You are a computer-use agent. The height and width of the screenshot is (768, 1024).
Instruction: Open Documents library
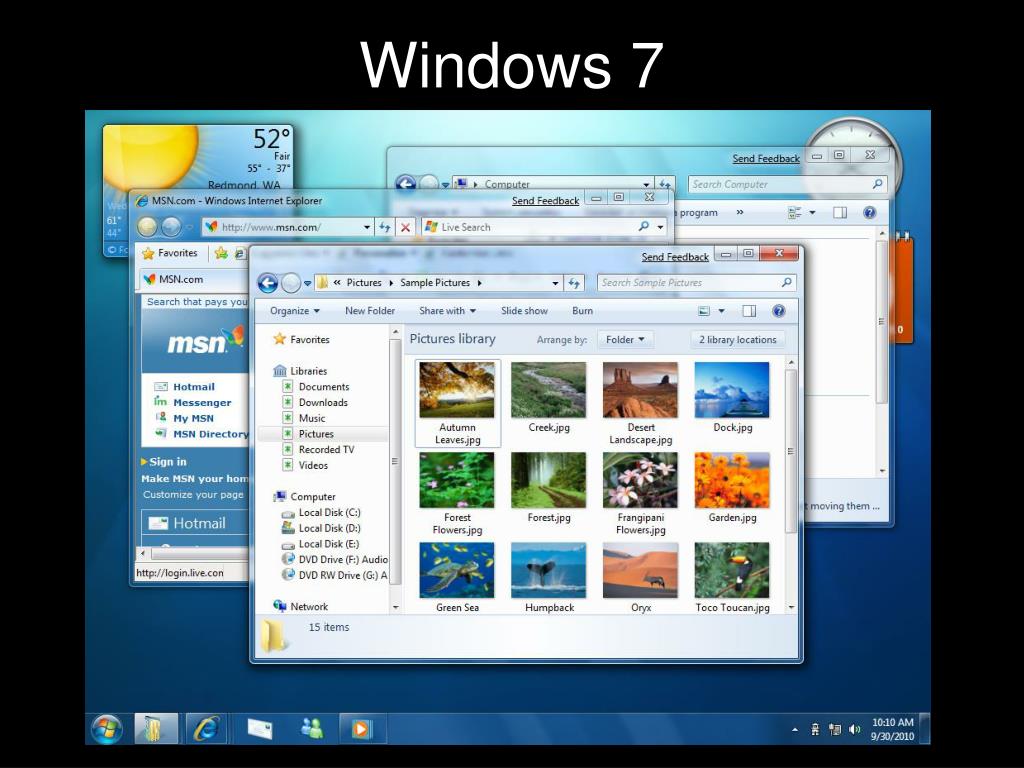pyautogui.click(x=324, y=387)
